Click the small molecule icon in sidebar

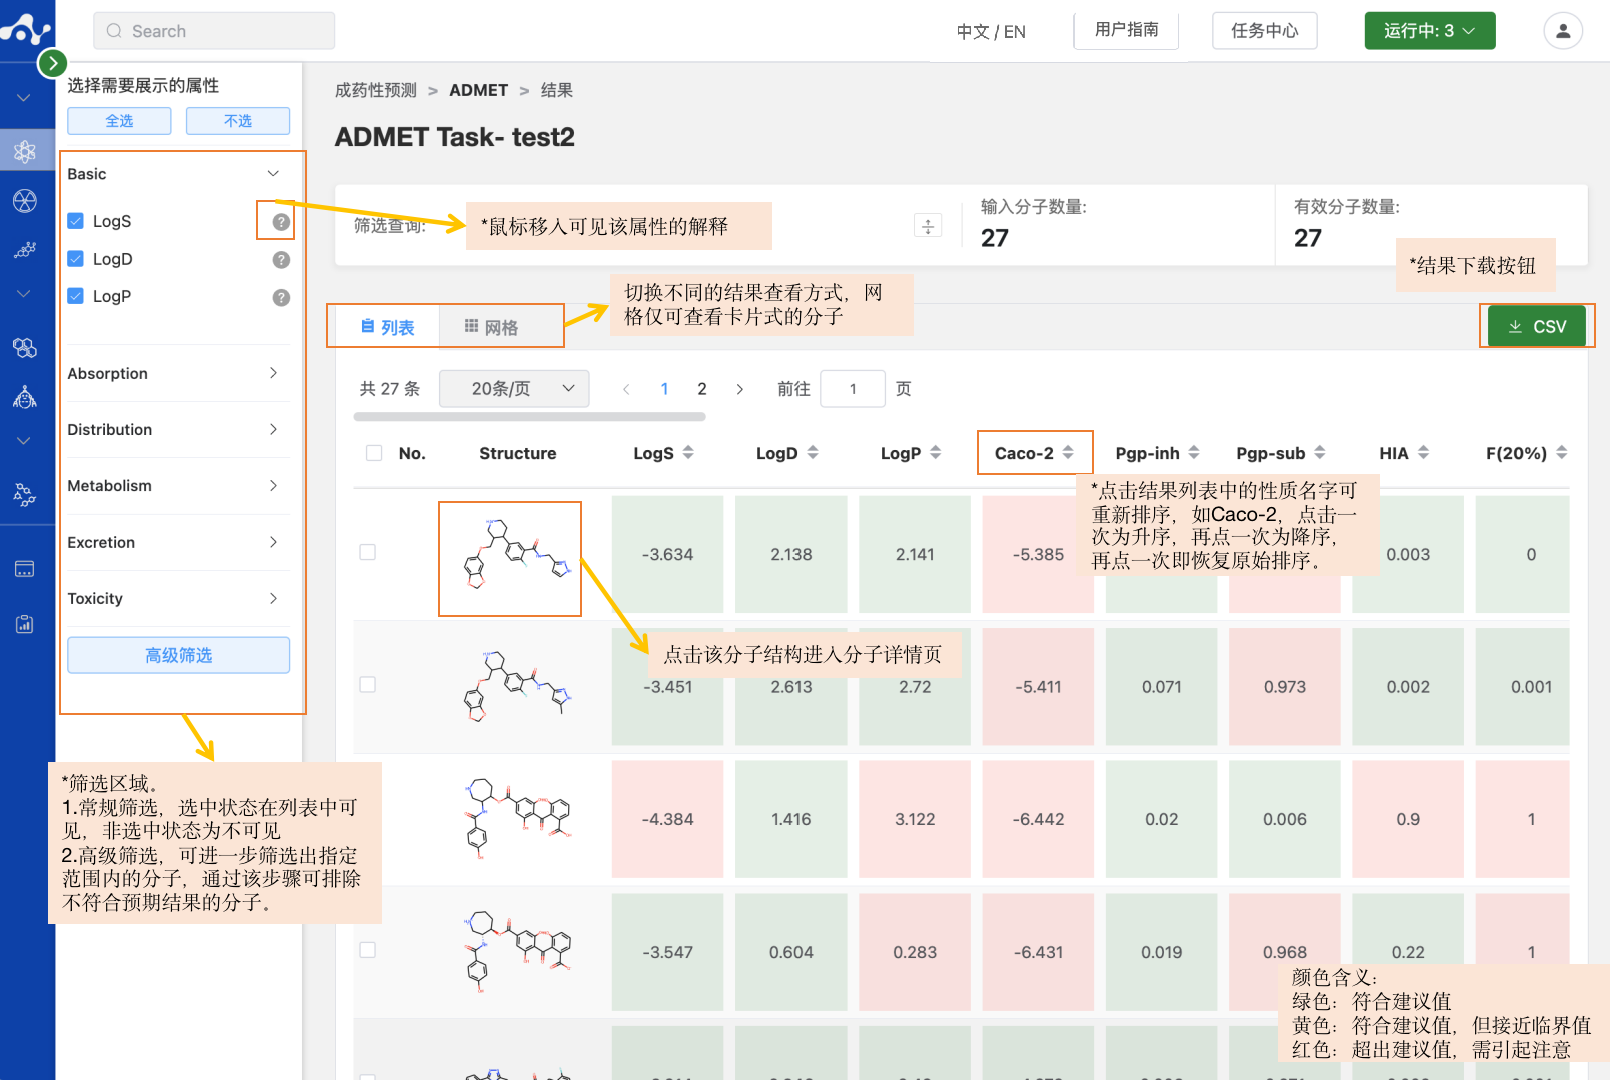click(x=25, y=249)
